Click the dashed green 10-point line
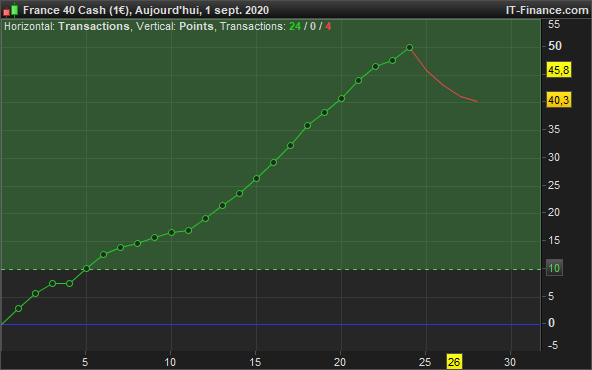The image size is (592, 370). [270, 270]
